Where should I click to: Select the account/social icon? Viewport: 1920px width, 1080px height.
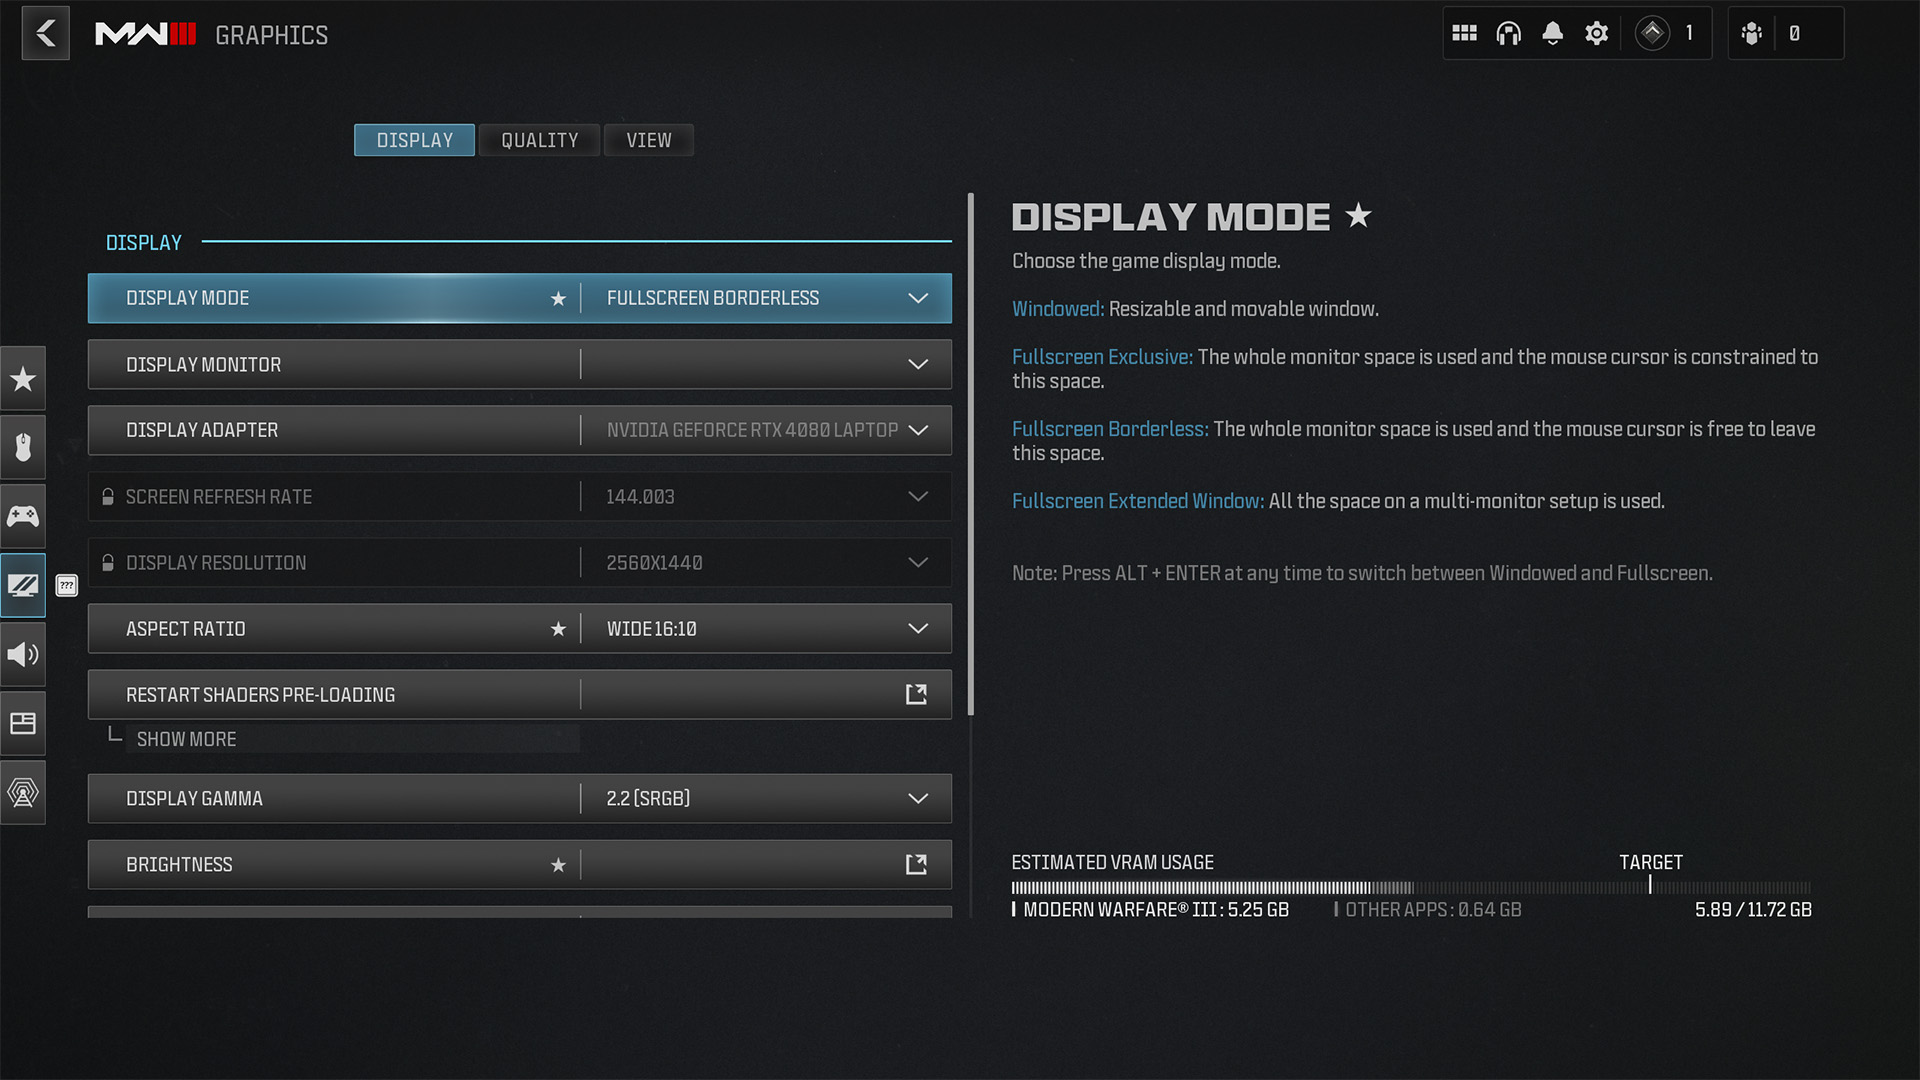click(1754, 32)
